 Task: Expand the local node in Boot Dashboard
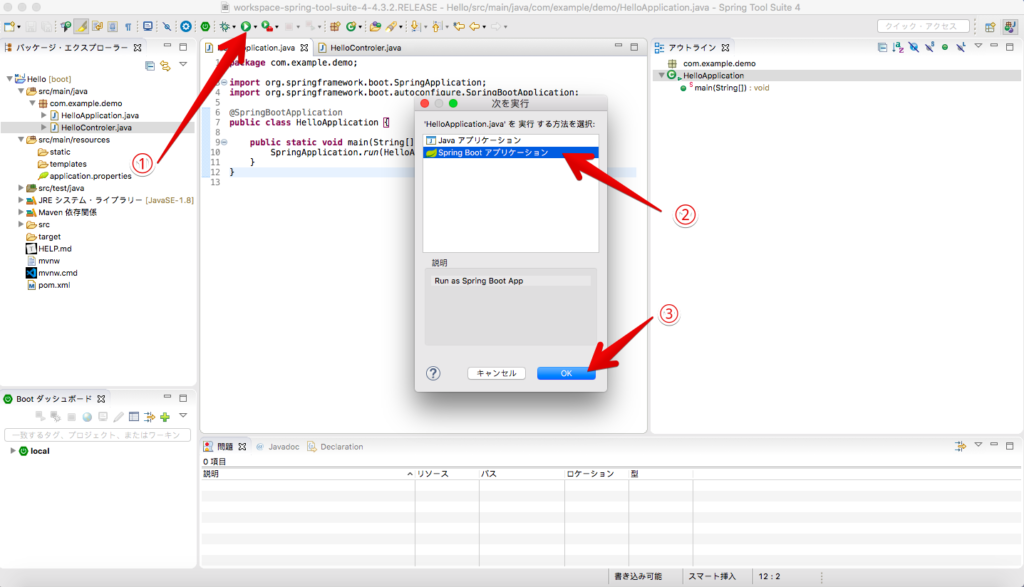[x=13, y=451]
